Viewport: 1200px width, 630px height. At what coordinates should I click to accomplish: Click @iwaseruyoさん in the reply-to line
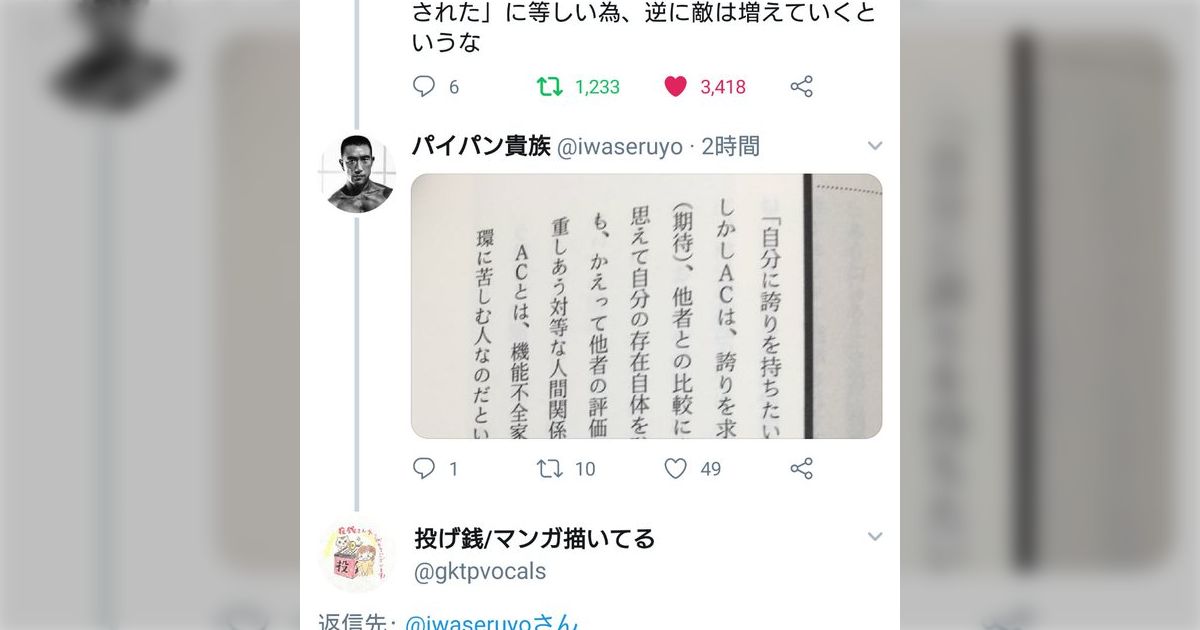click(x=491, y=622)
